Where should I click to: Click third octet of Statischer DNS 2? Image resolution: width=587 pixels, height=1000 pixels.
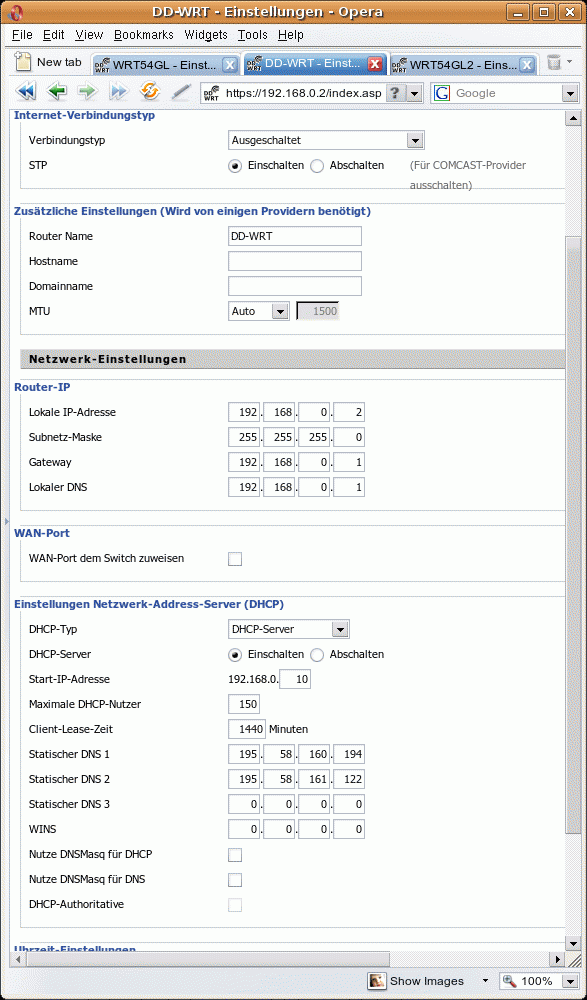(x=314, y=780)
